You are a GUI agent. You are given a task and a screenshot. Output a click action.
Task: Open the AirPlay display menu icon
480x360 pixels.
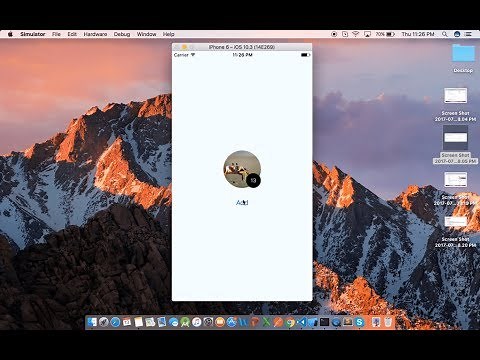367,34
